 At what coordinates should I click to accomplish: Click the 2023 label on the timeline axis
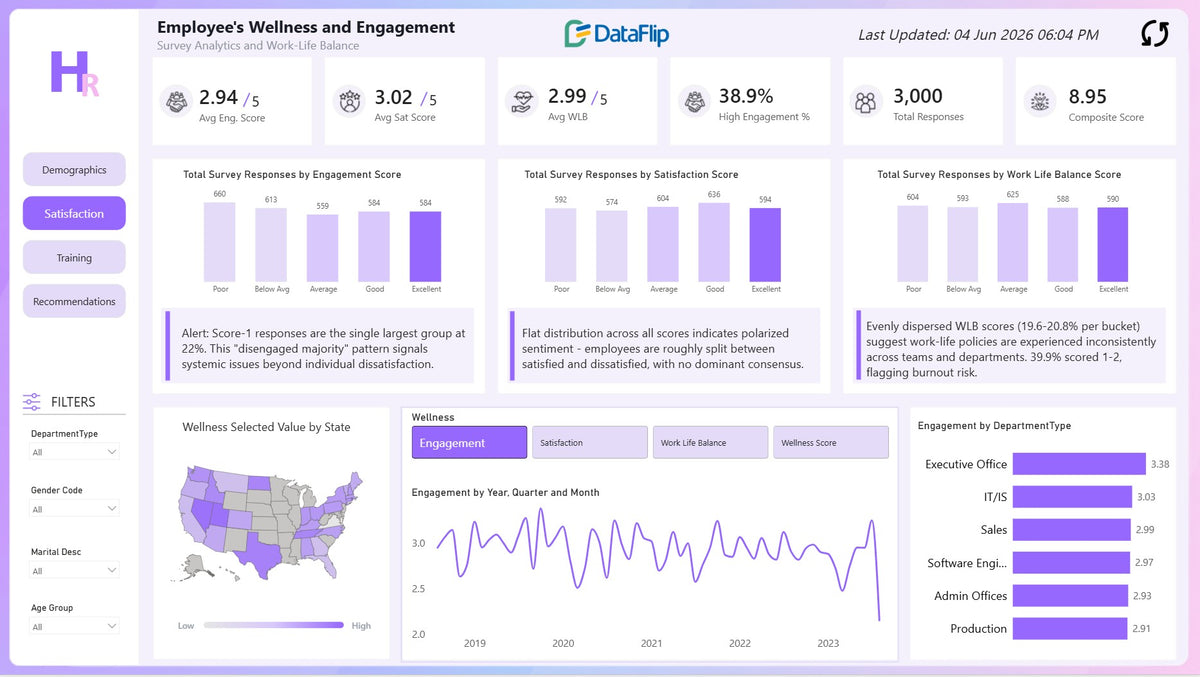(828, 643)
